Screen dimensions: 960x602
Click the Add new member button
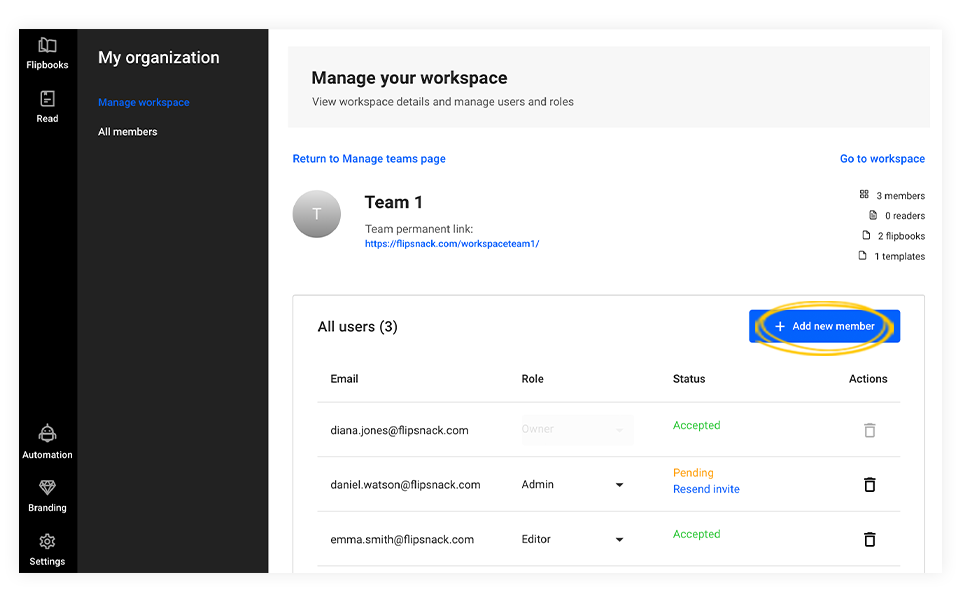[824, 326]
